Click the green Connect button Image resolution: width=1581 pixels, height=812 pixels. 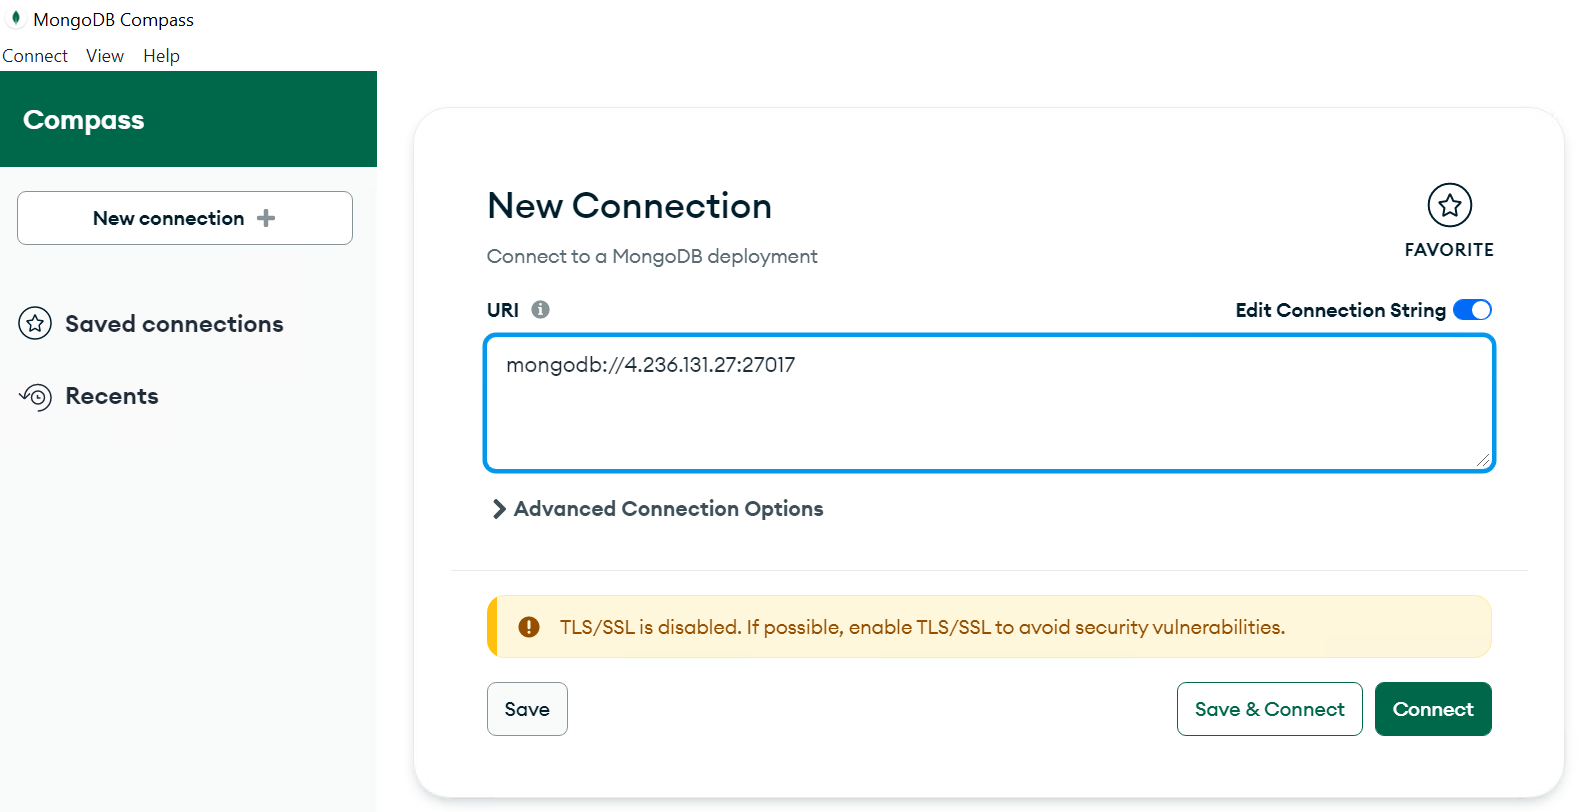(1433, 709)
